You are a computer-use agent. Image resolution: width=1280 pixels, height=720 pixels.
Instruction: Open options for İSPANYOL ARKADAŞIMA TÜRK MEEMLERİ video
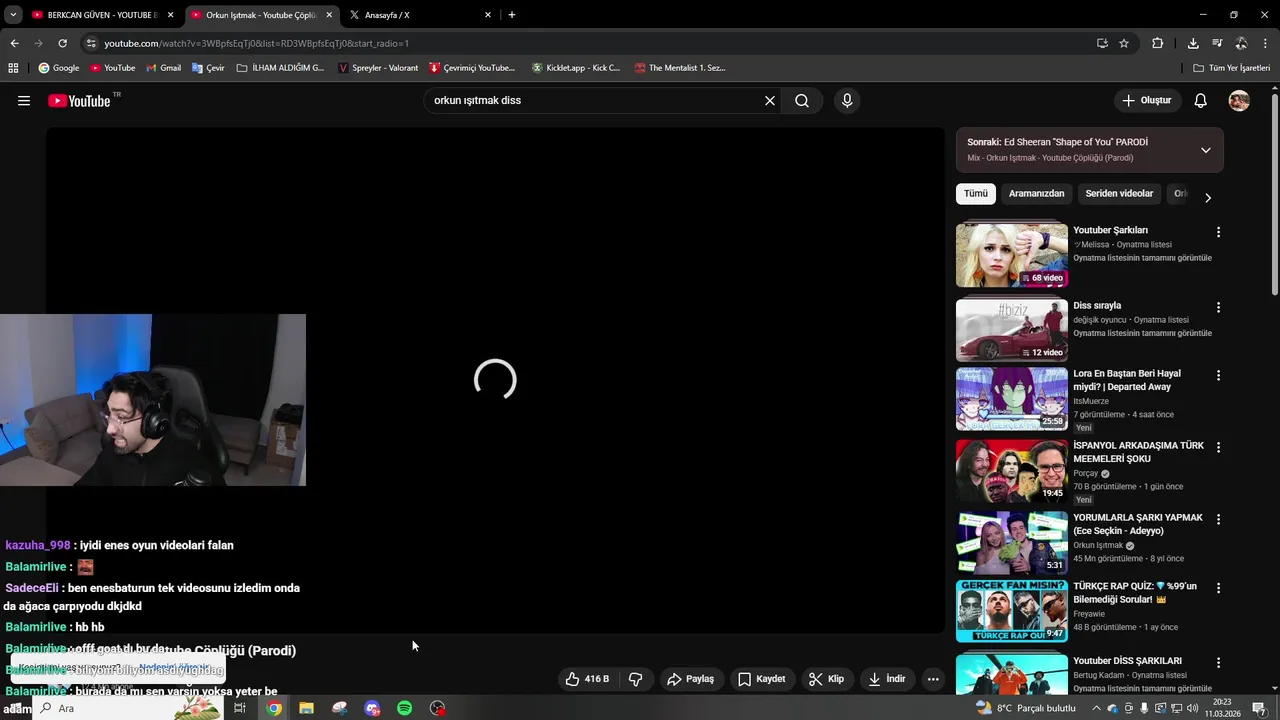(1218, 447)
